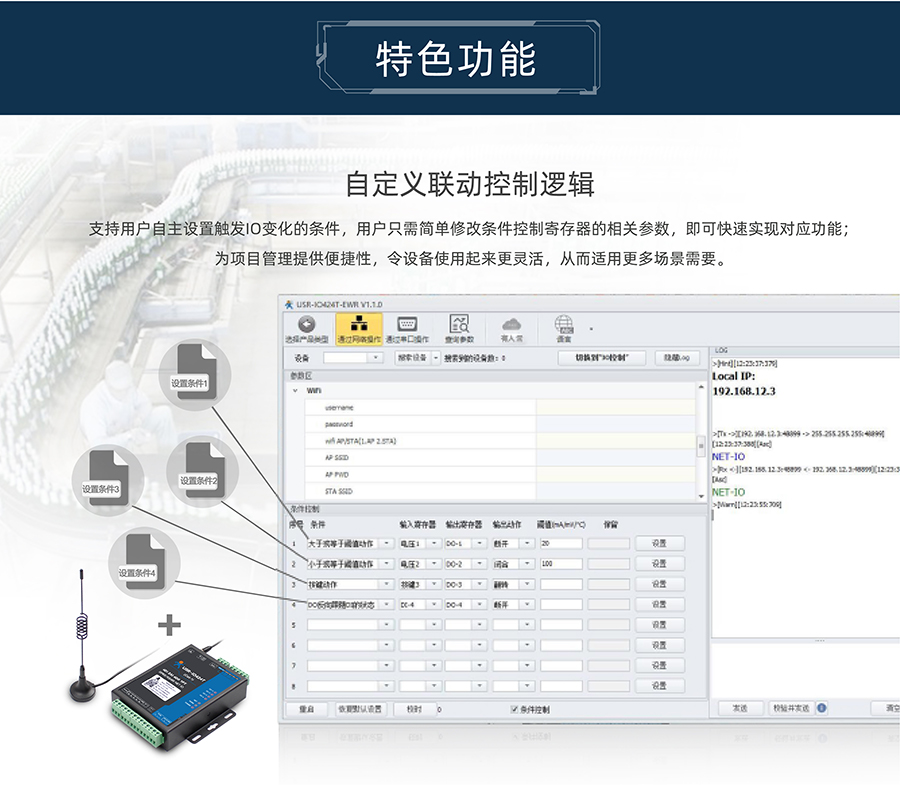Click the 选择产品类型 back-arrow icon
Screen dimensions: 900x786
pyautogui.click(x=306, y=325)
